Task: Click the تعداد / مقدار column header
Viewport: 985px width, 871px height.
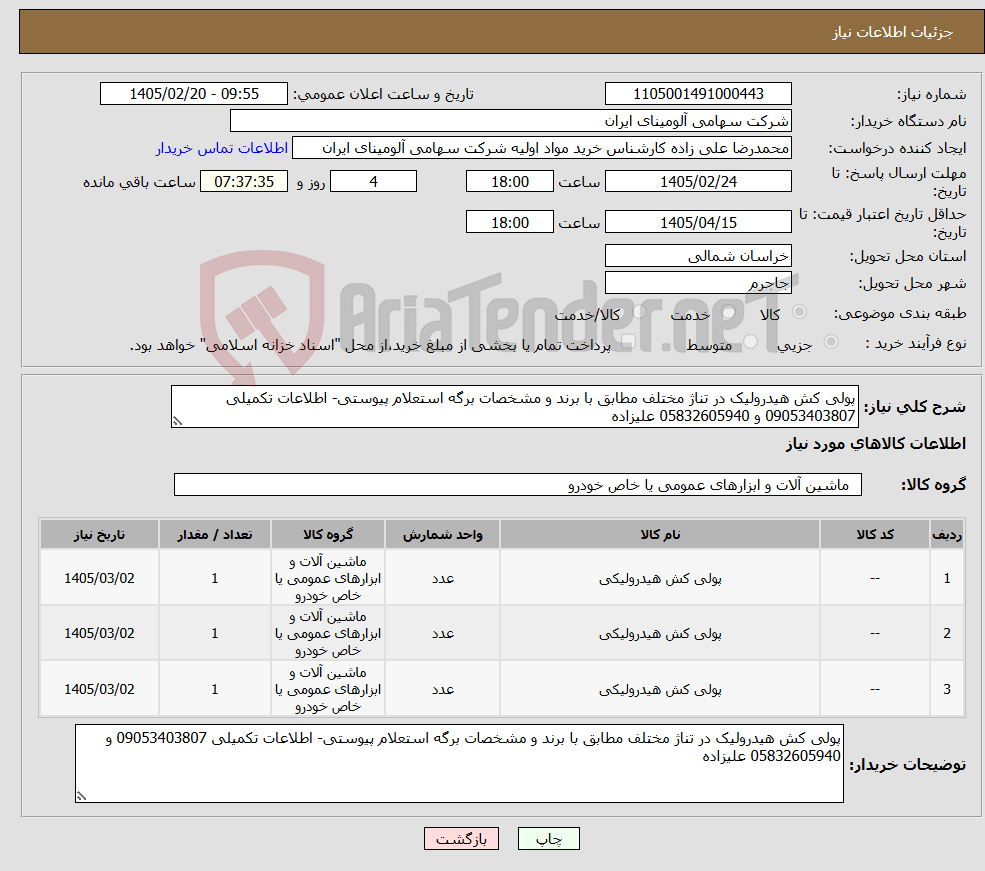Action: [x=214, y=534]
